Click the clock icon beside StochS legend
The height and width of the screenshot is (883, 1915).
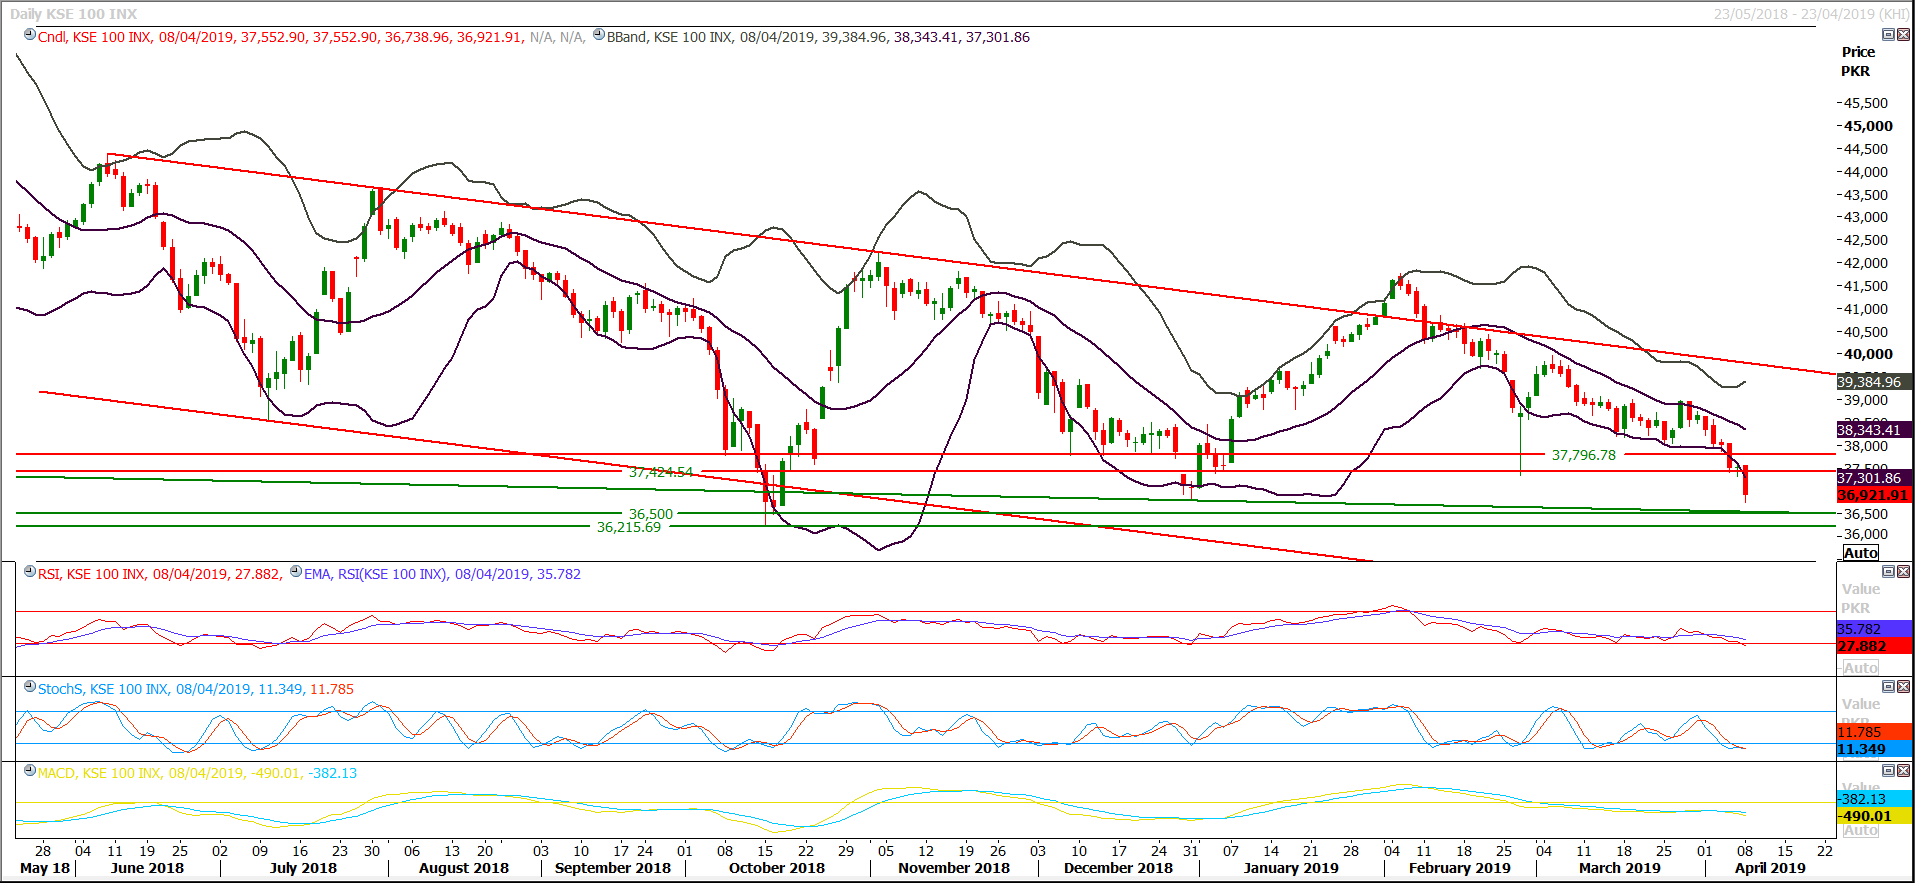[30, 687]
